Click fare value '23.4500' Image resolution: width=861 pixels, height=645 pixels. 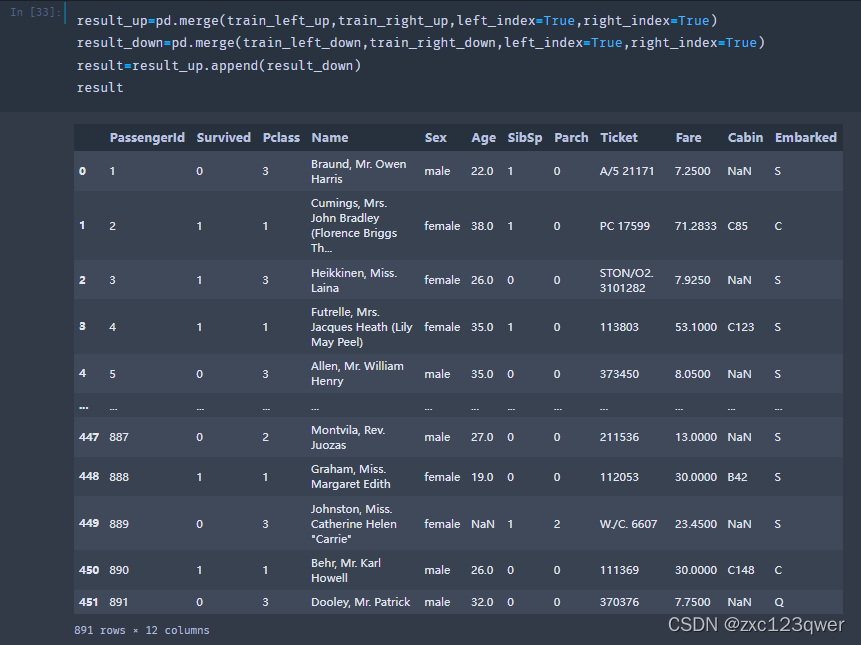pyautogui.click(x=696, y=524)
